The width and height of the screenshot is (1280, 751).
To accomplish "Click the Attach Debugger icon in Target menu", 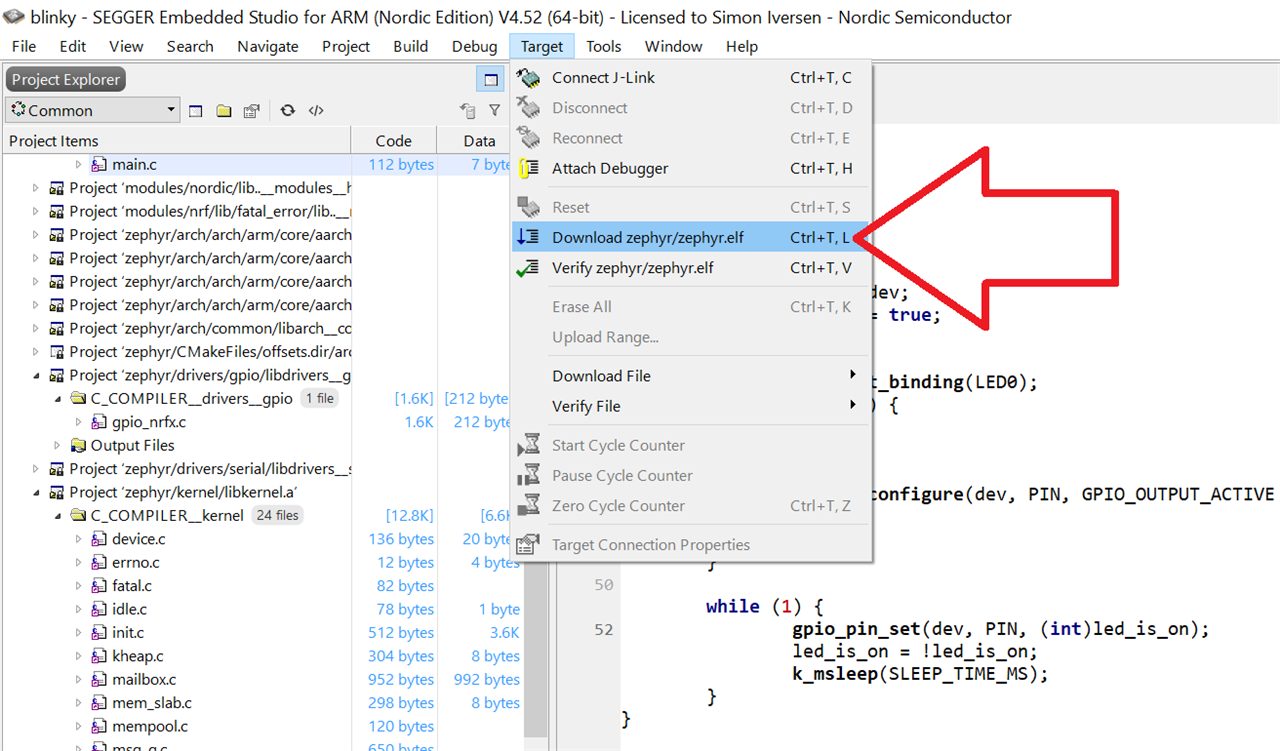I will (529, 169).
